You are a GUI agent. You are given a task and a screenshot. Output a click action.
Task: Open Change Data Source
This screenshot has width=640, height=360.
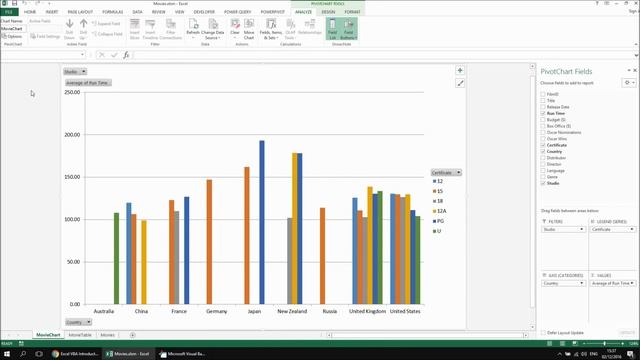point(213,29)
